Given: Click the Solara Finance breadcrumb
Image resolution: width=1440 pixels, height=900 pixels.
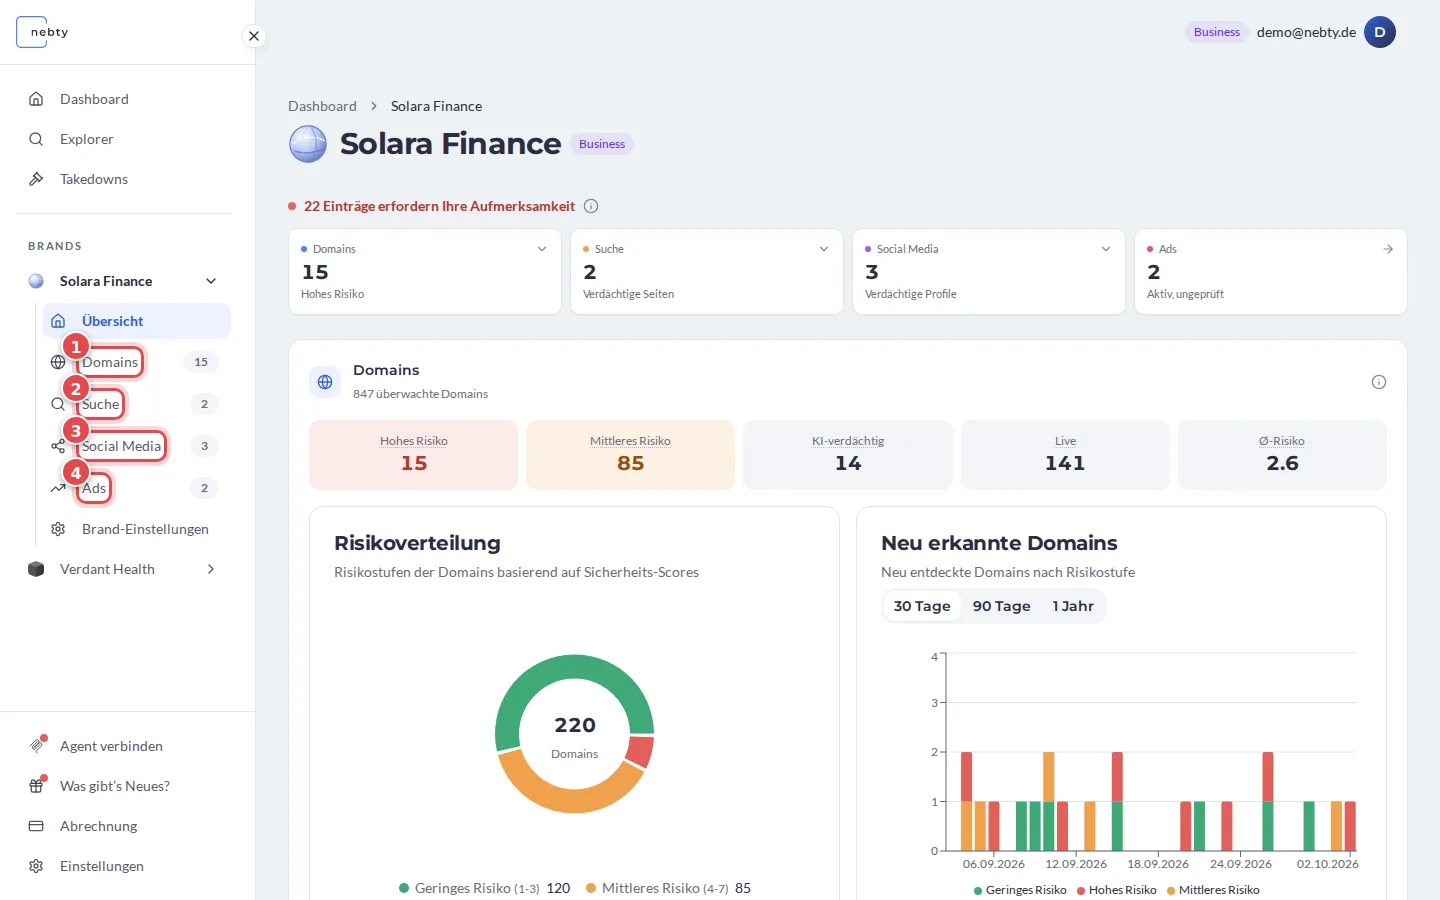Looking at the screenshot, I should pos(436,106).
